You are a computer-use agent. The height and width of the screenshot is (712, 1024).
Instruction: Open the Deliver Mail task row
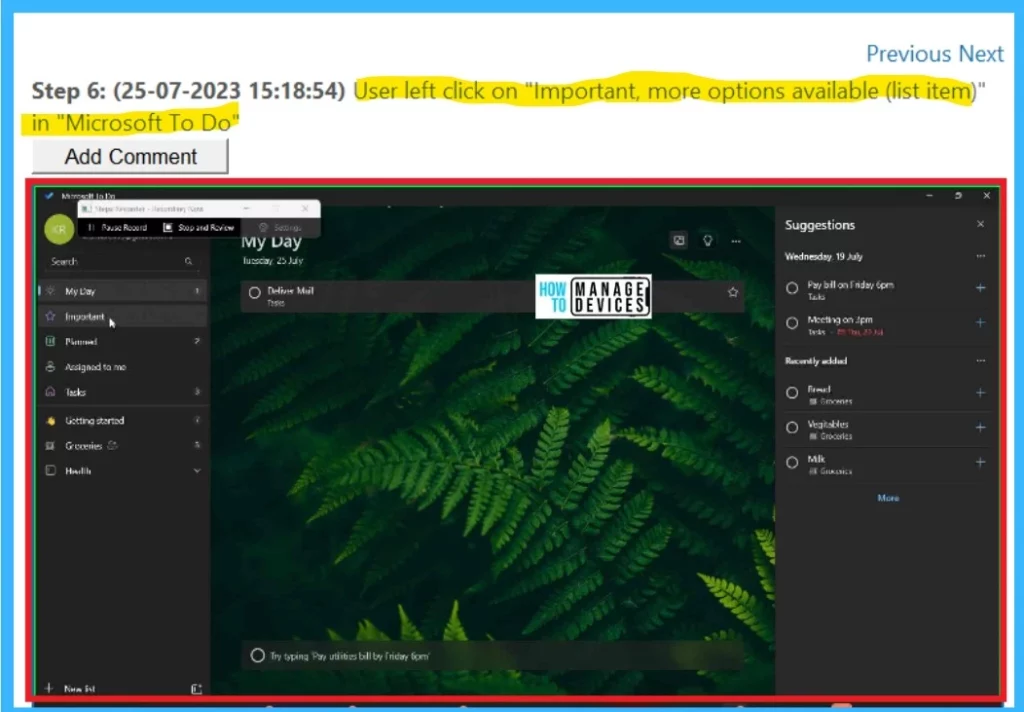click(493, 296)
